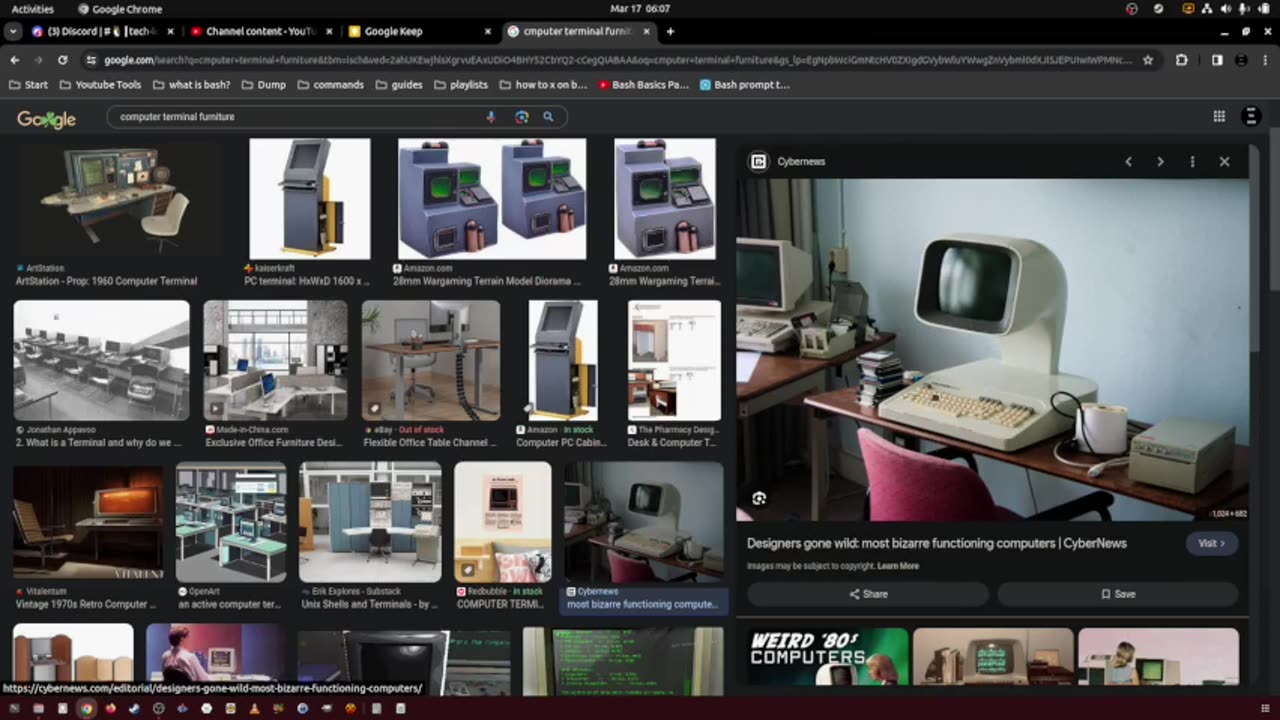Show previous image in preview panel
This screenshot has width=1280, height=720.
(1128, 161)
